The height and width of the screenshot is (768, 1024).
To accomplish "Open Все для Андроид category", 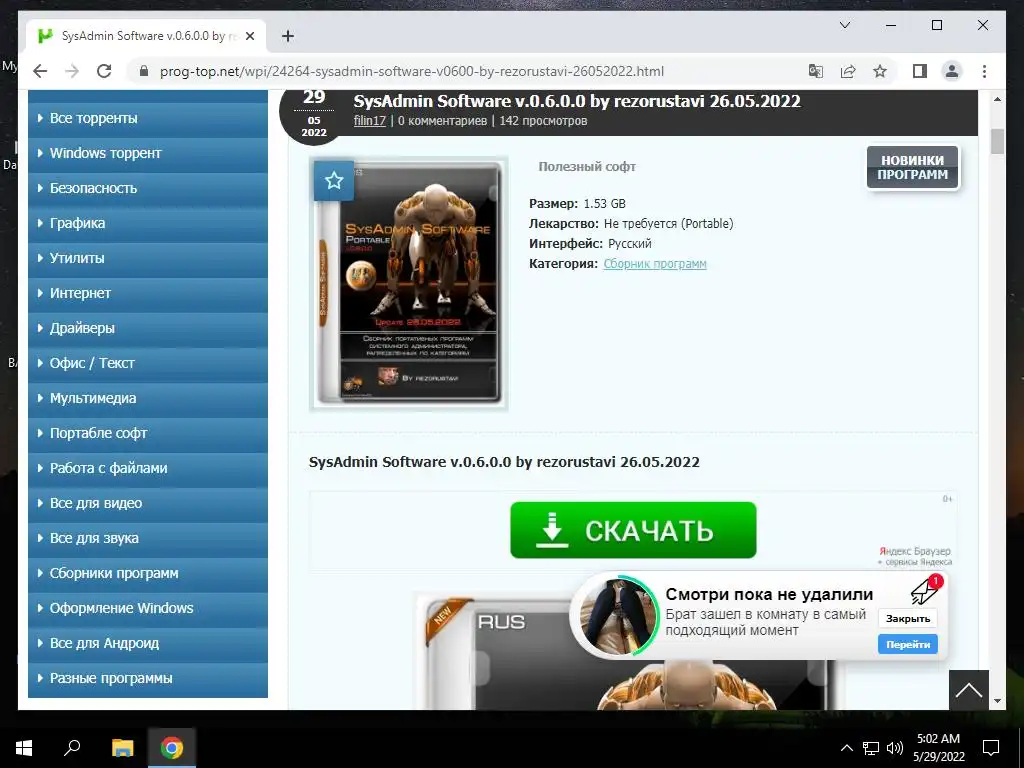I will (x=148, y=643).
